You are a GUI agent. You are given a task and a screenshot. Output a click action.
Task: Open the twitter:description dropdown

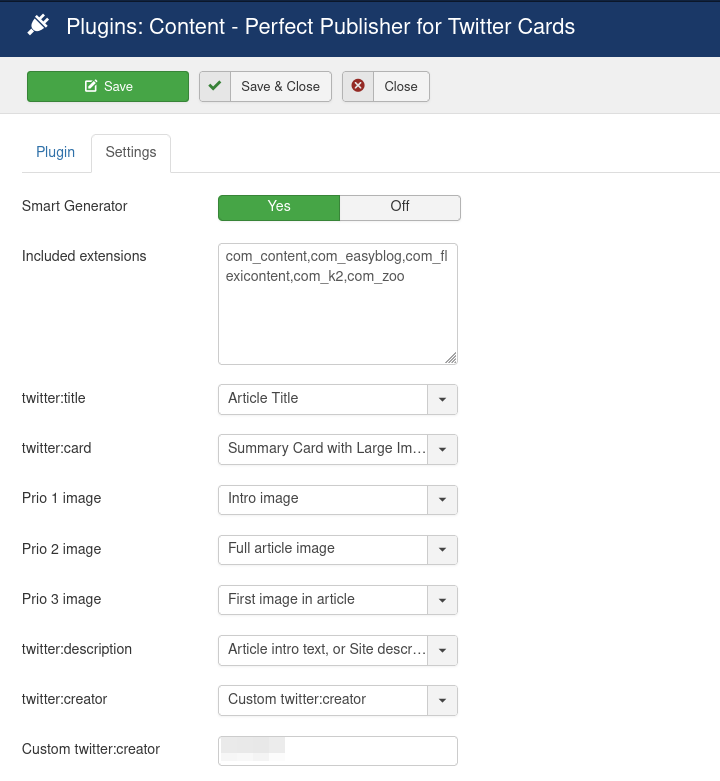pos(338,650)
